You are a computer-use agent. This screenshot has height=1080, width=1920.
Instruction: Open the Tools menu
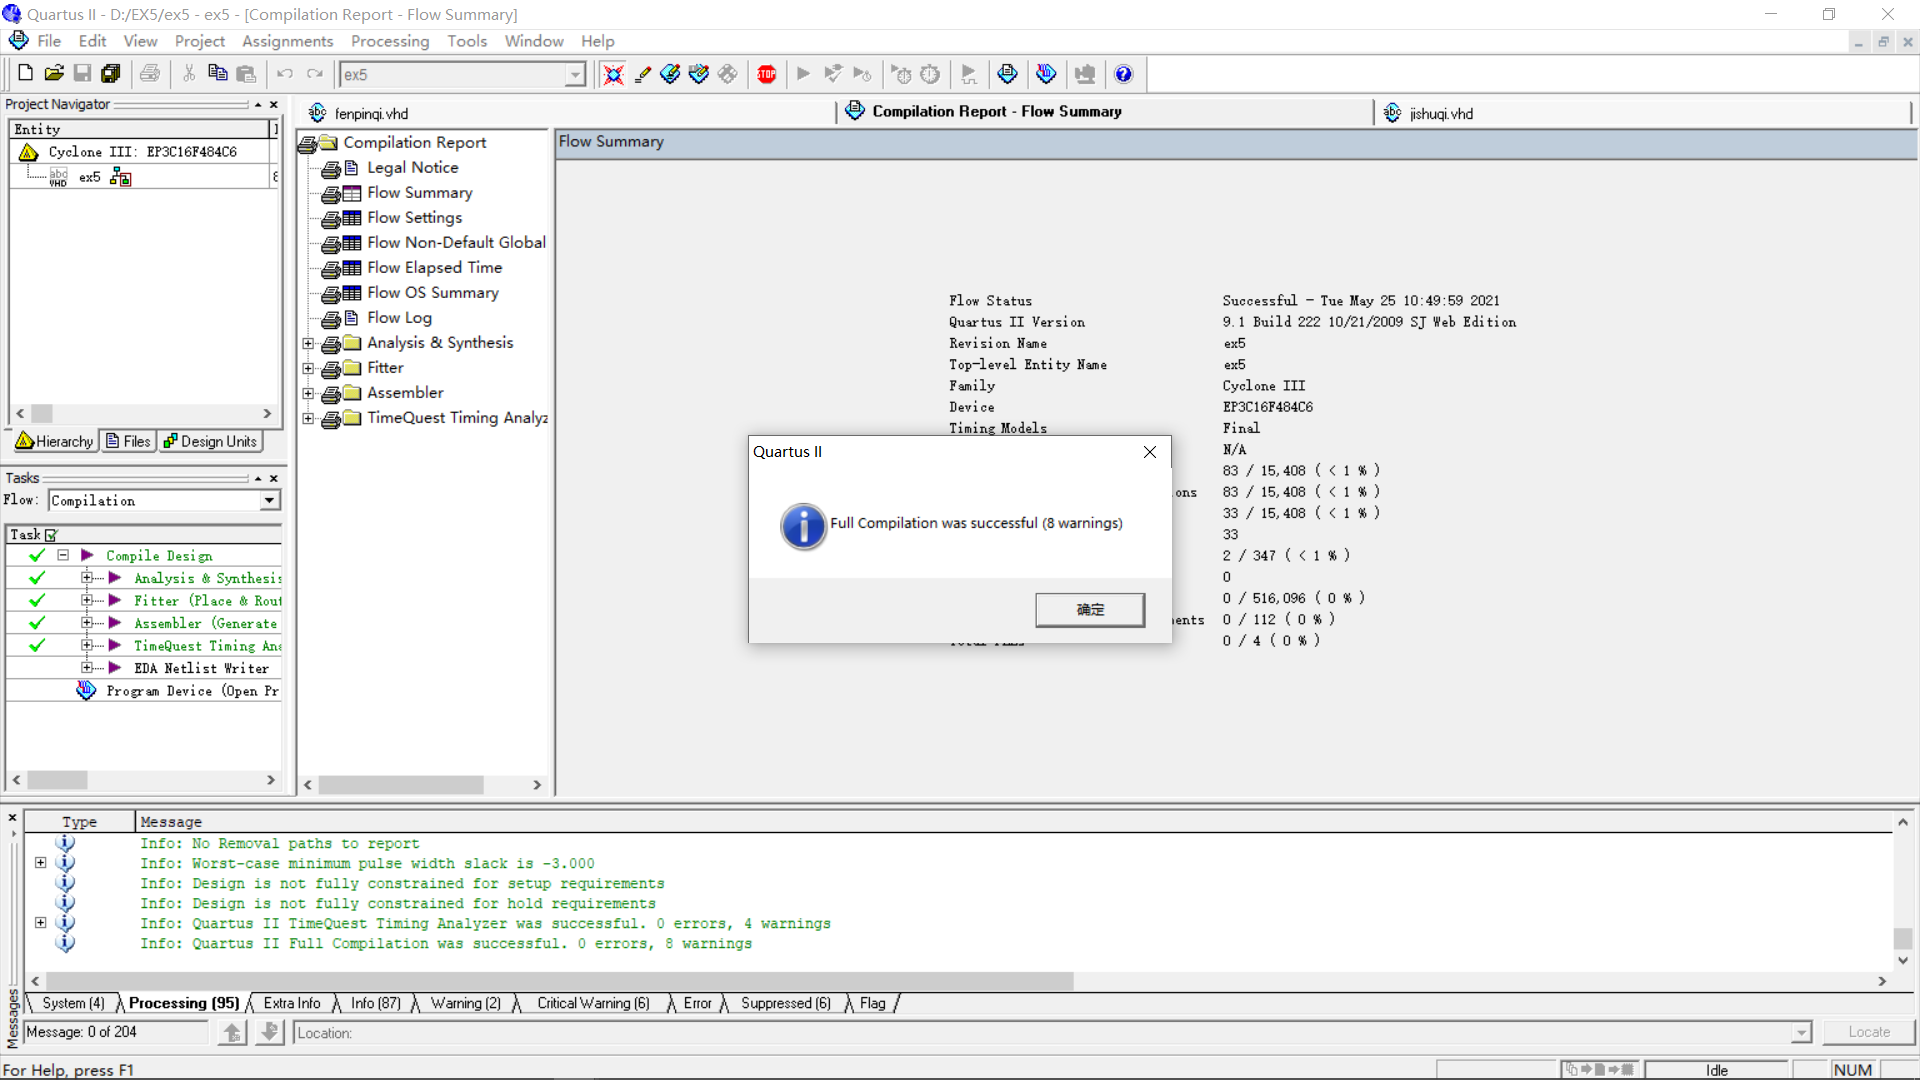[467, 41]
